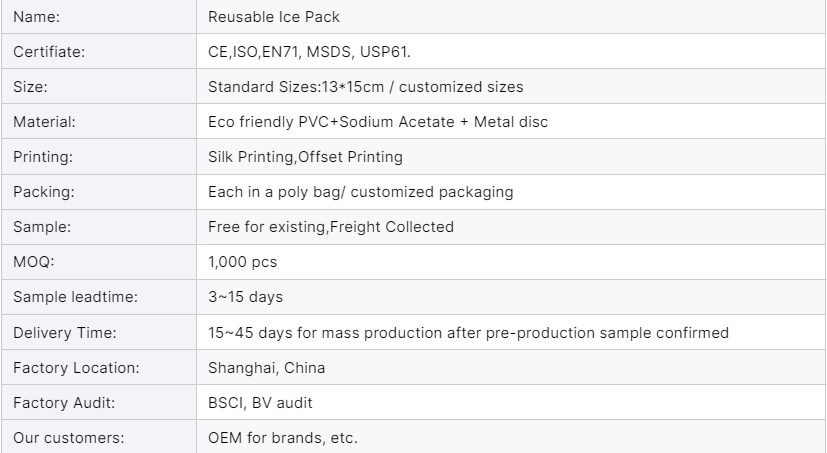Click the Eco friendly PVC material description
Viewport: 827px width, 453px height.
click(x=378, y=122)
